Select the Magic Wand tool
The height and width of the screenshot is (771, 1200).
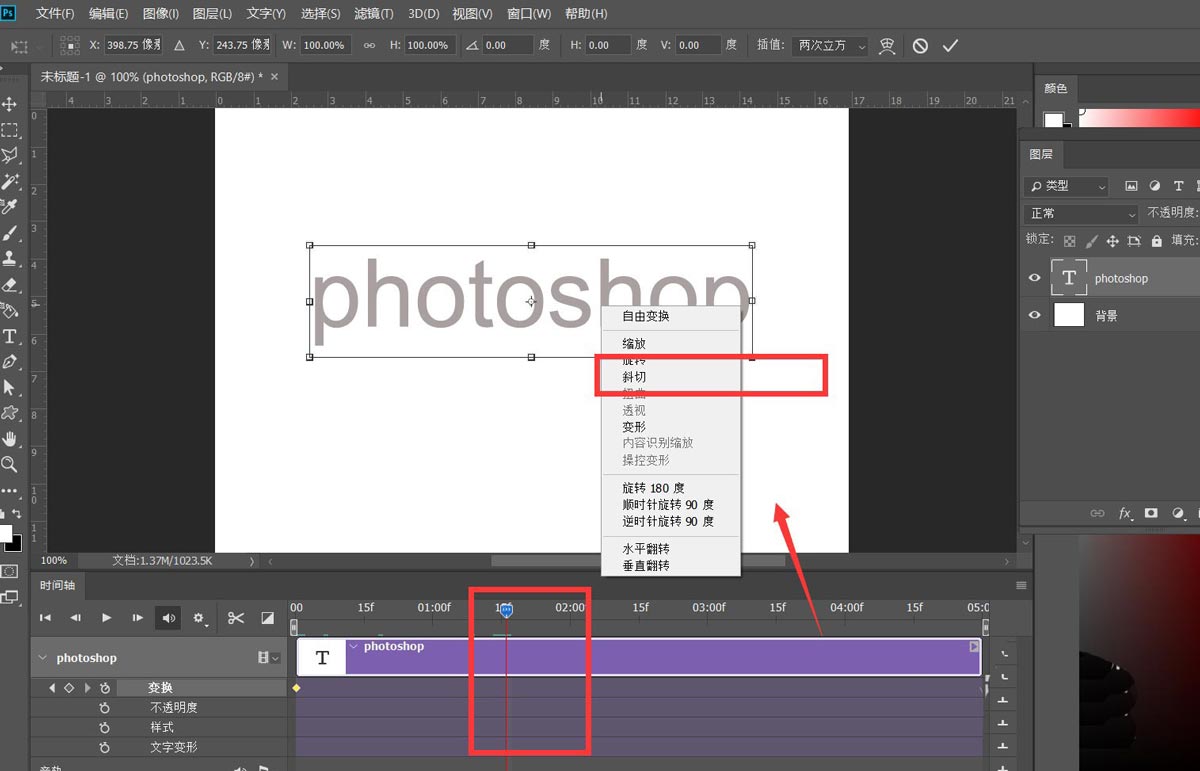10,181
